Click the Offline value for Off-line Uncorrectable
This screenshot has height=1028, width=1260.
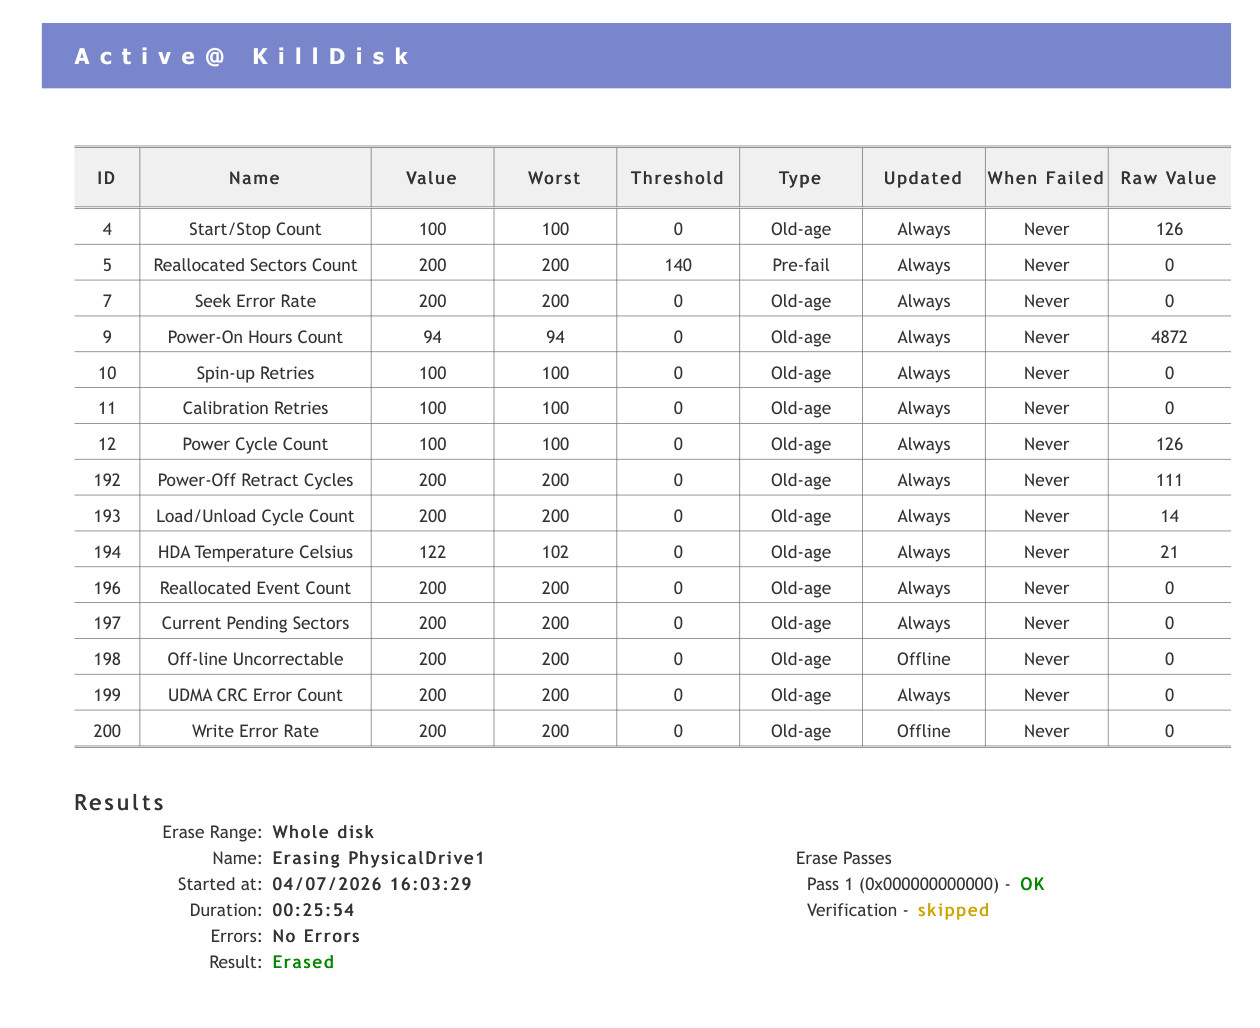click(x=924, y=659)
